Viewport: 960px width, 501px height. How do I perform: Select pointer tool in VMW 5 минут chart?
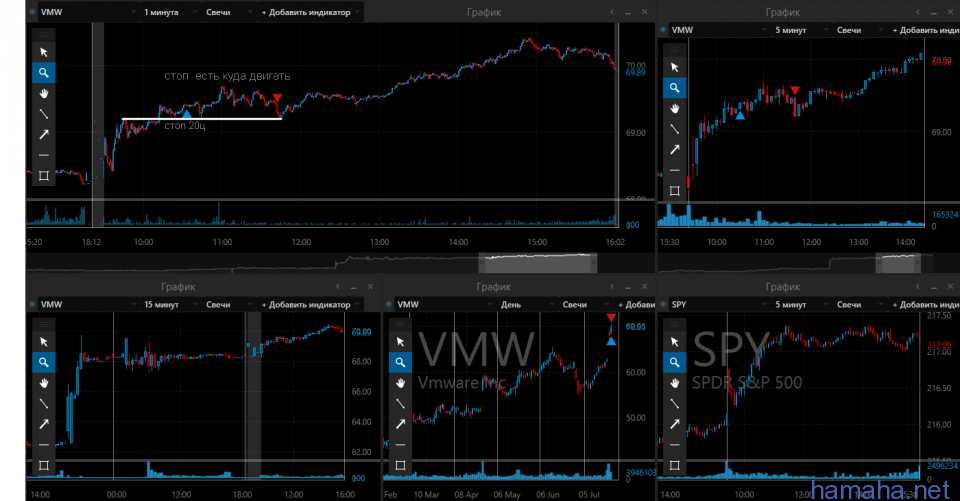point(674,67)
